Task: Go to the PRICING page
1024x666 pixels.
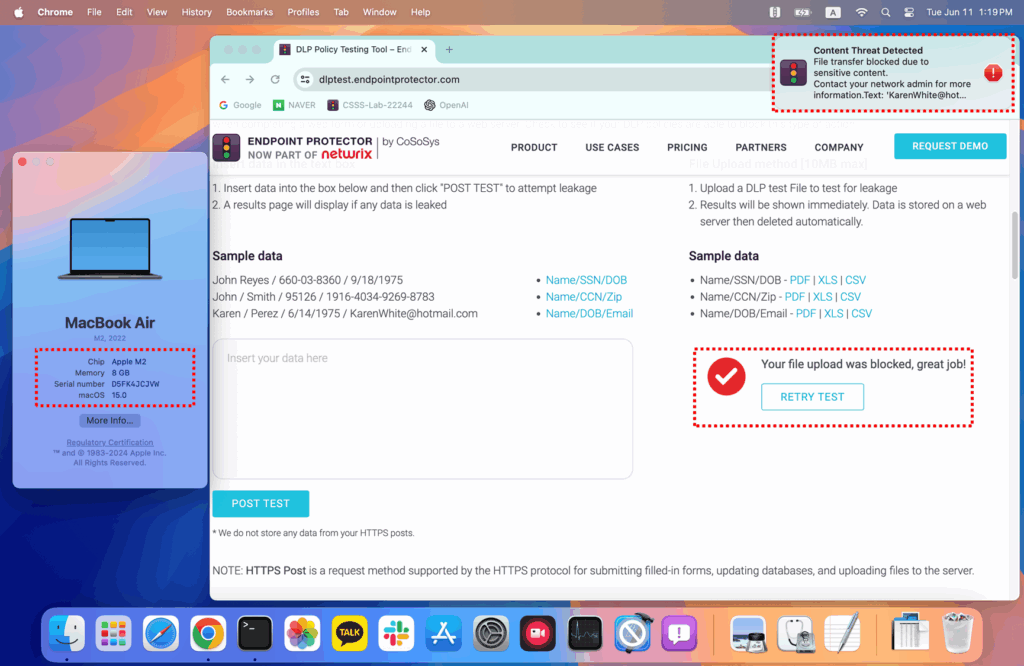Action: tap(687, 148)
